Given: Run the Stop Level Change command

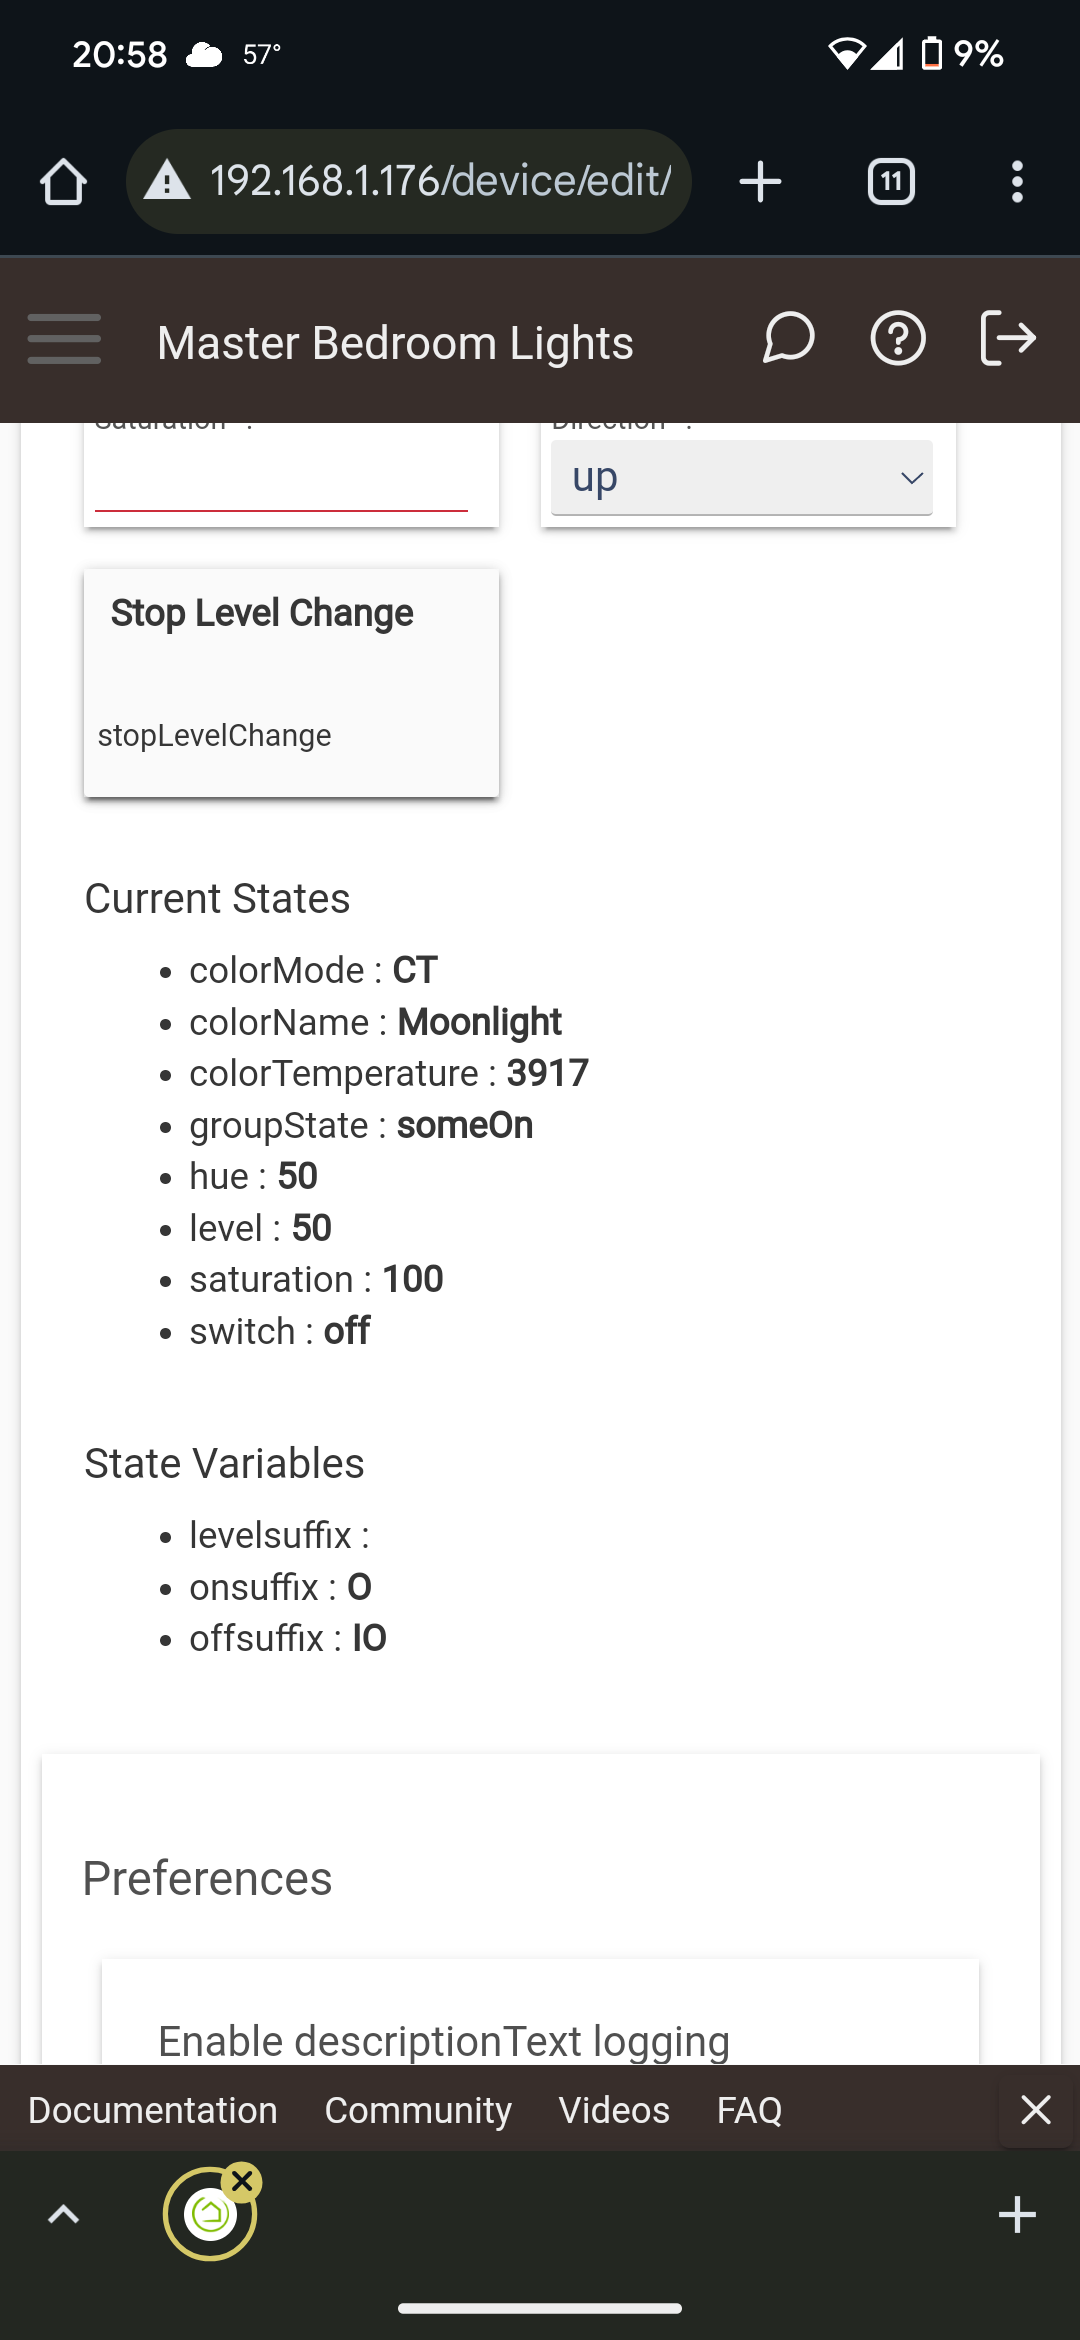Looking at the screenshot, I should (291, 683).
